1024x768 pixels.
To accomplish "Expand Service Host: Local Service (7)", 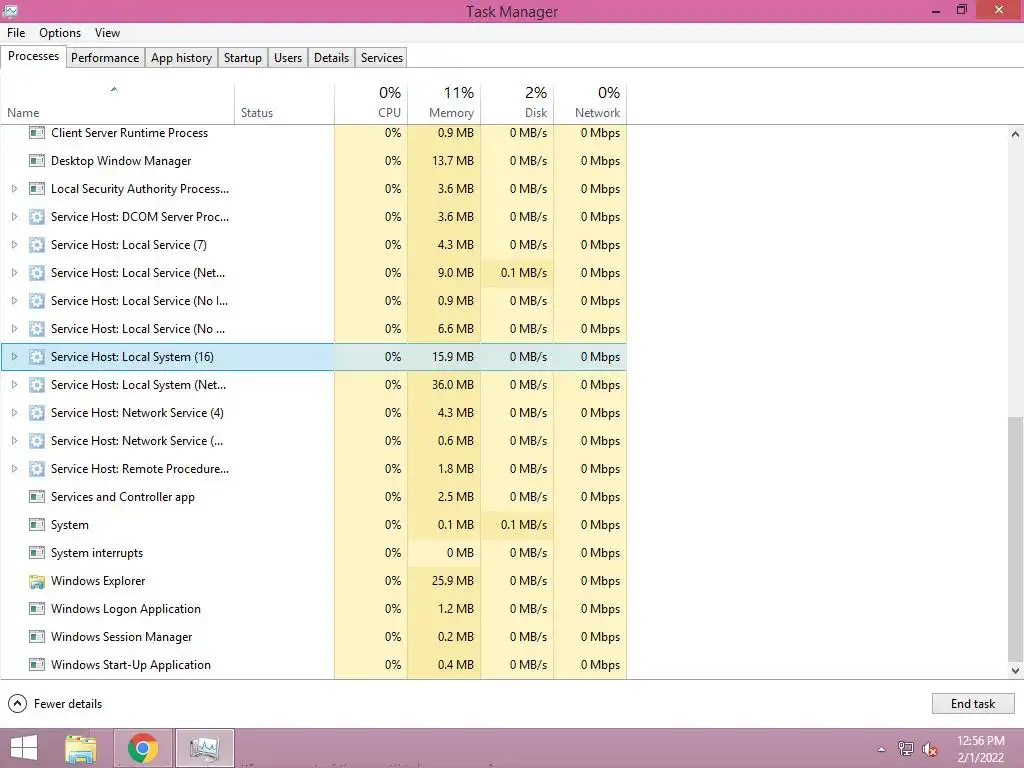I will (14, 245).
